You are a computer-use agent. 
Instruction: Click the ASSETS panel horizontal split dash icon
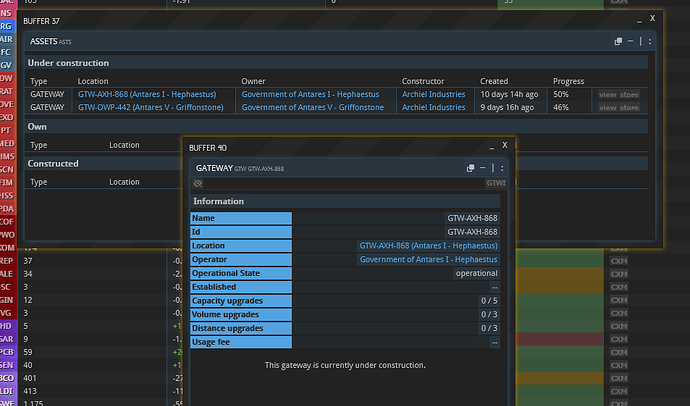(632, 41)
